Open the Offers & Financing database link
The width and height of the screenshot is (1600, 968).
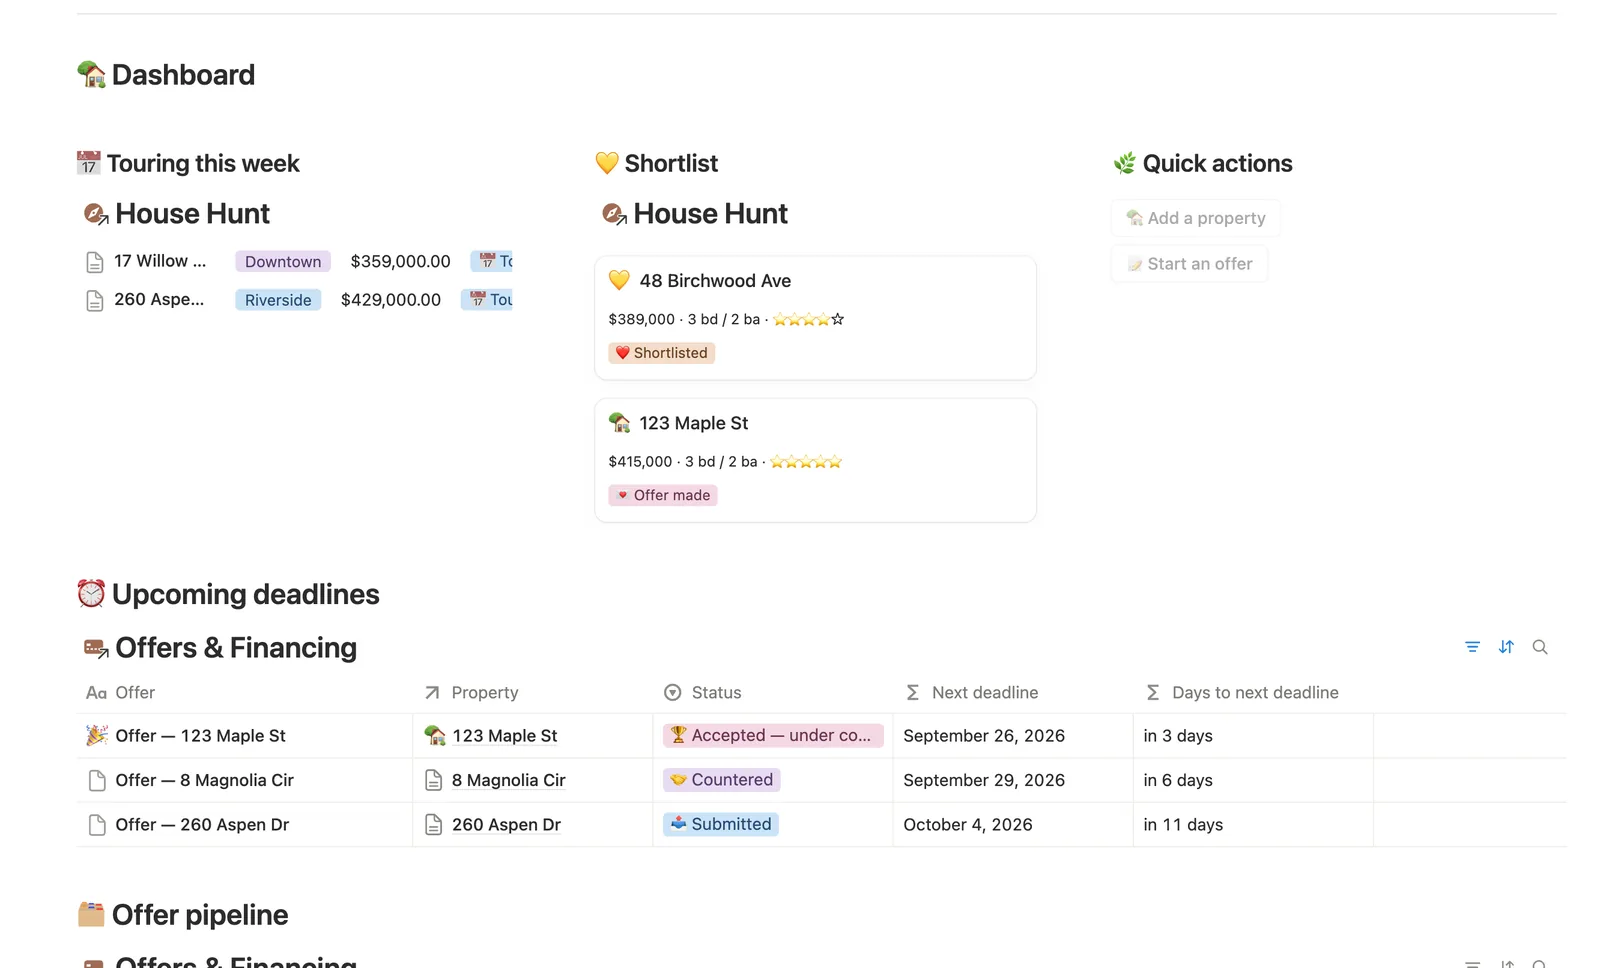(236, 648)
